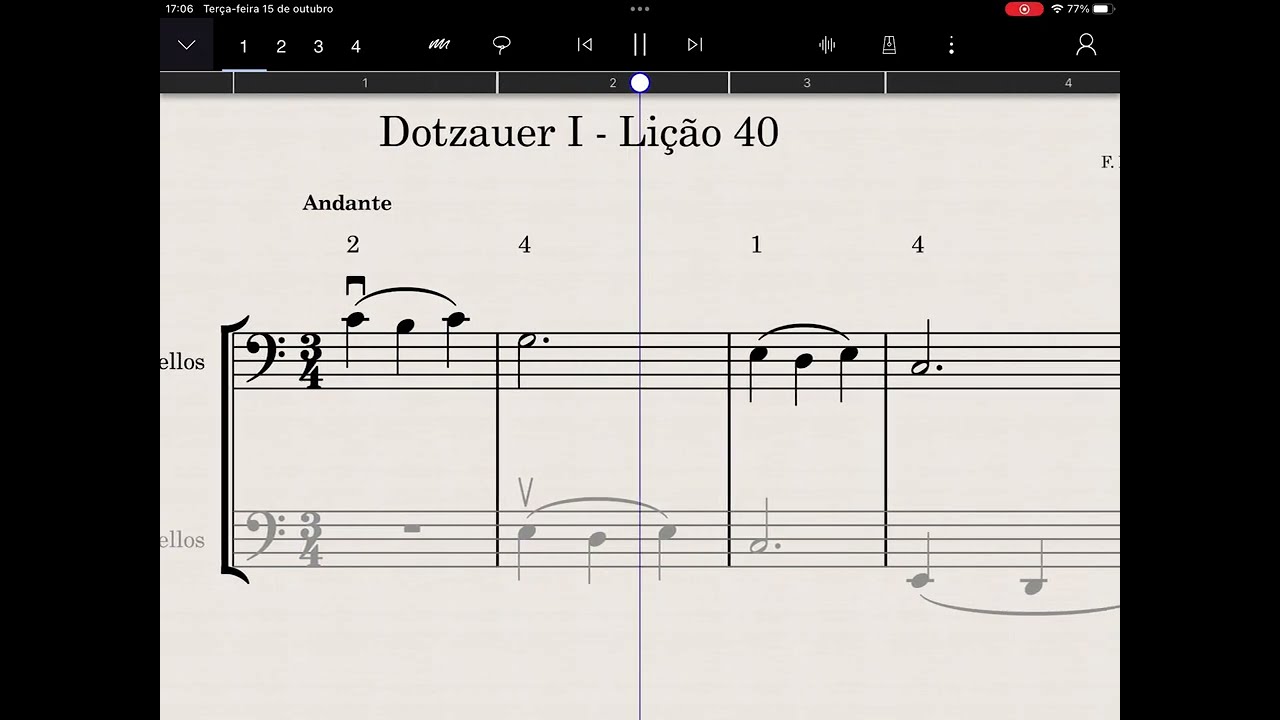Select fingering number 2 above first measure

(353, 245)
